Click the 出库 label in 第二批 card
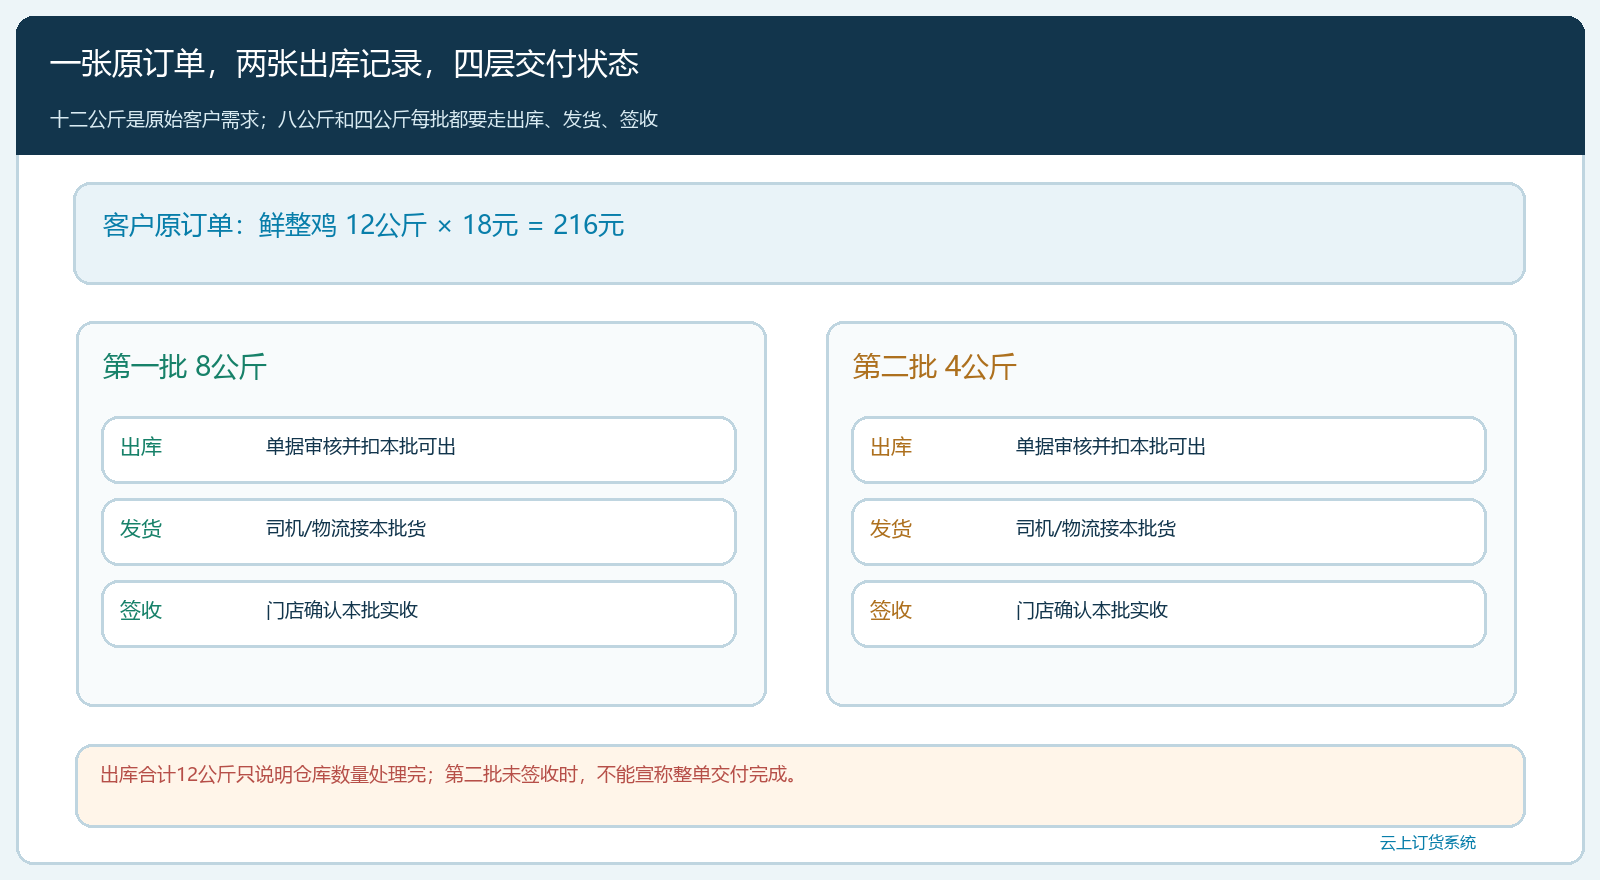The height and width of the screenshot is (880, 1600). pos(891,447)
